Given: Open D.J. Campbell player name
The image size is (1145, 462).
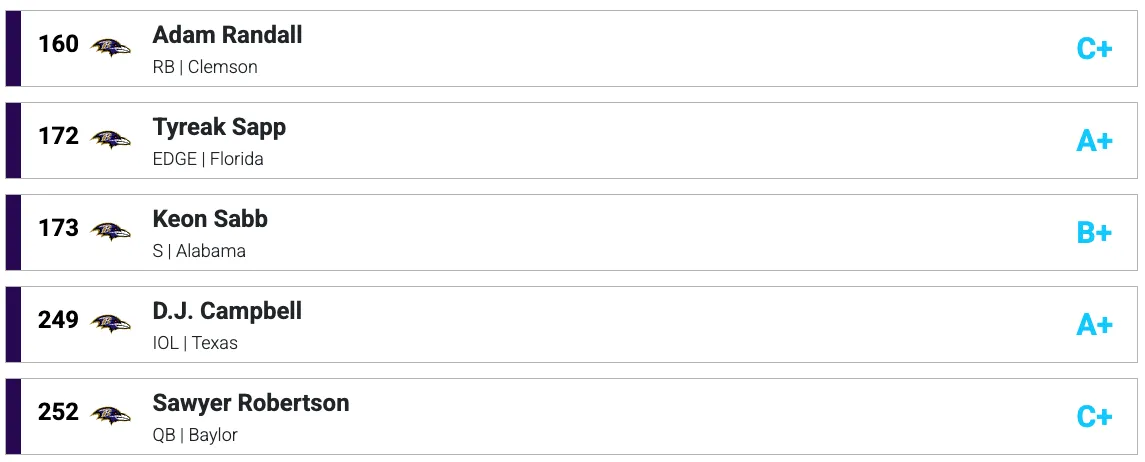Looking at the screenshot, I should coord(227,311).
